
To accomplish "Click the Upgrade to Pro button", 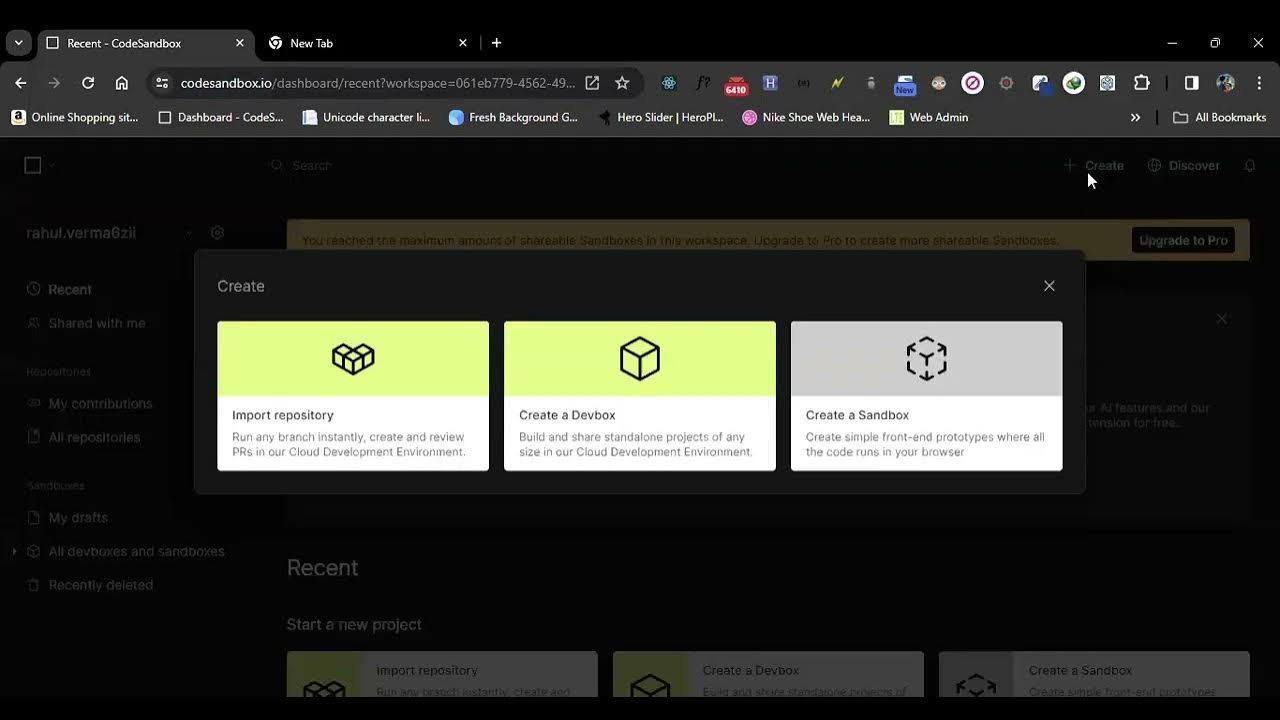I will pos(1183,240).
